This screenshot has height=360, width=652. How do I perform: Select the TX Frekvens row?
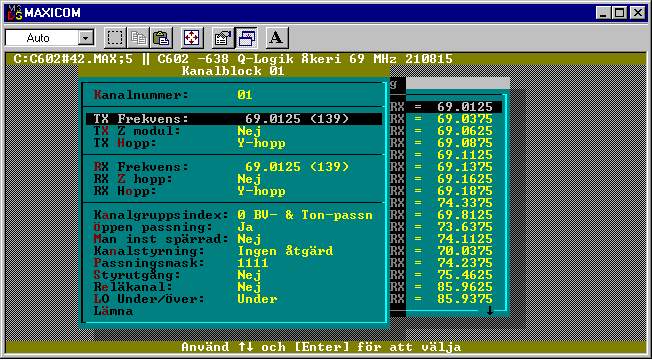point(234,119)
